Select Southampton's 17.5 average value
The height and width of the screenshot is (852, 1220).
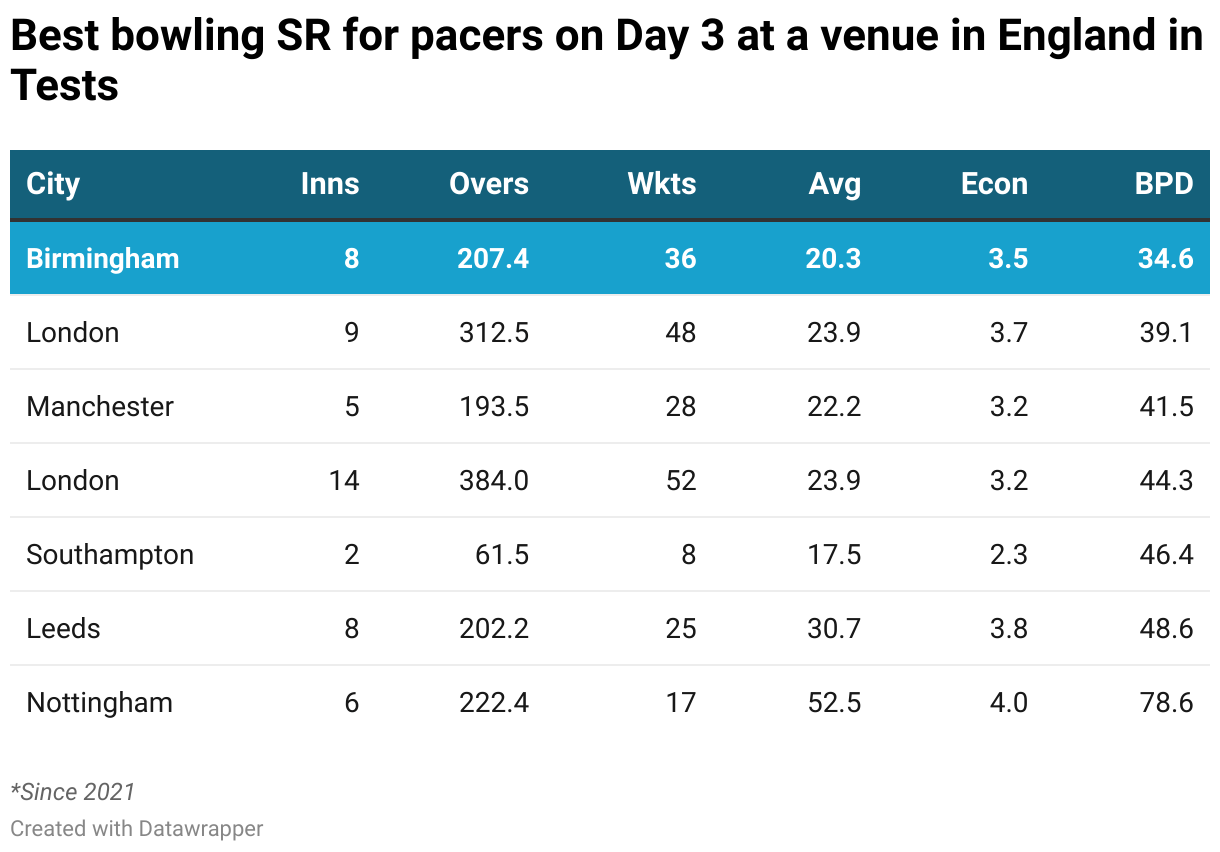(834, 554)
